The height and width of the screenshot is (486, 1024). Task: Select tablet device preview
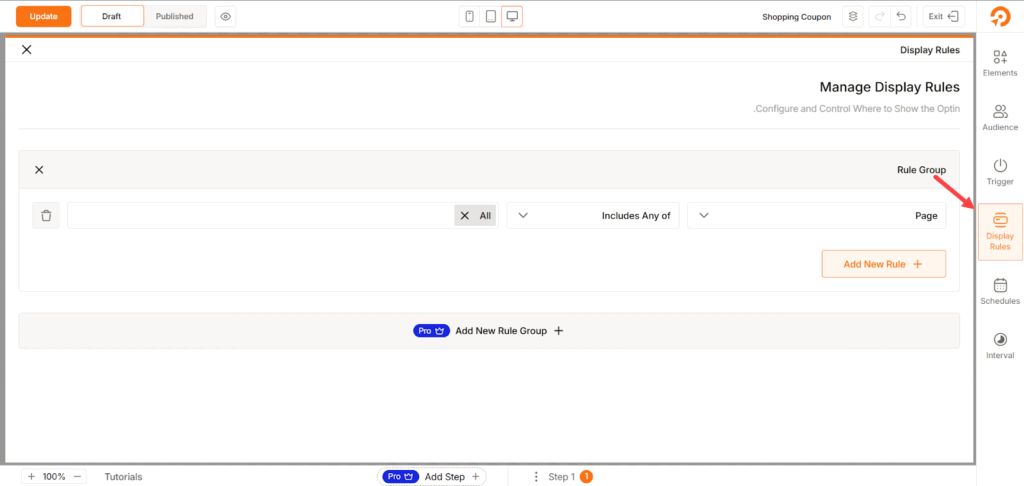coord(490,16)
